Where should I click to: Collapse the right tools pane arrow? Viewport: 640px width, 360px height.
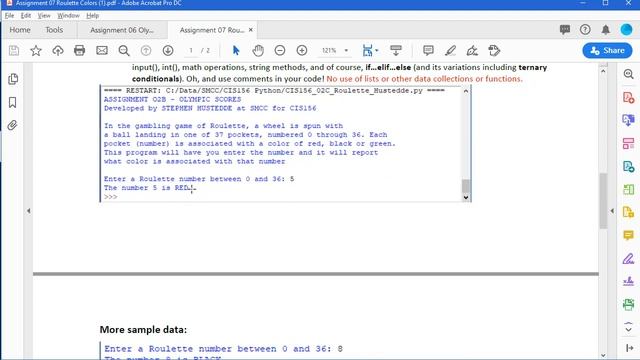(x=612, y=211)
